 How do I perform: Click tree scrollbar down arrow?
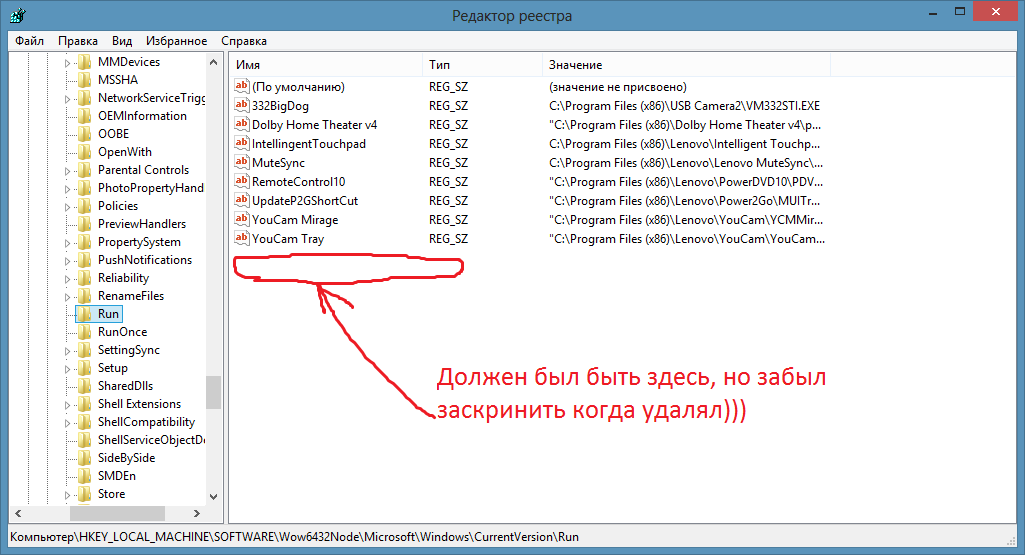(x=213, y=497)
